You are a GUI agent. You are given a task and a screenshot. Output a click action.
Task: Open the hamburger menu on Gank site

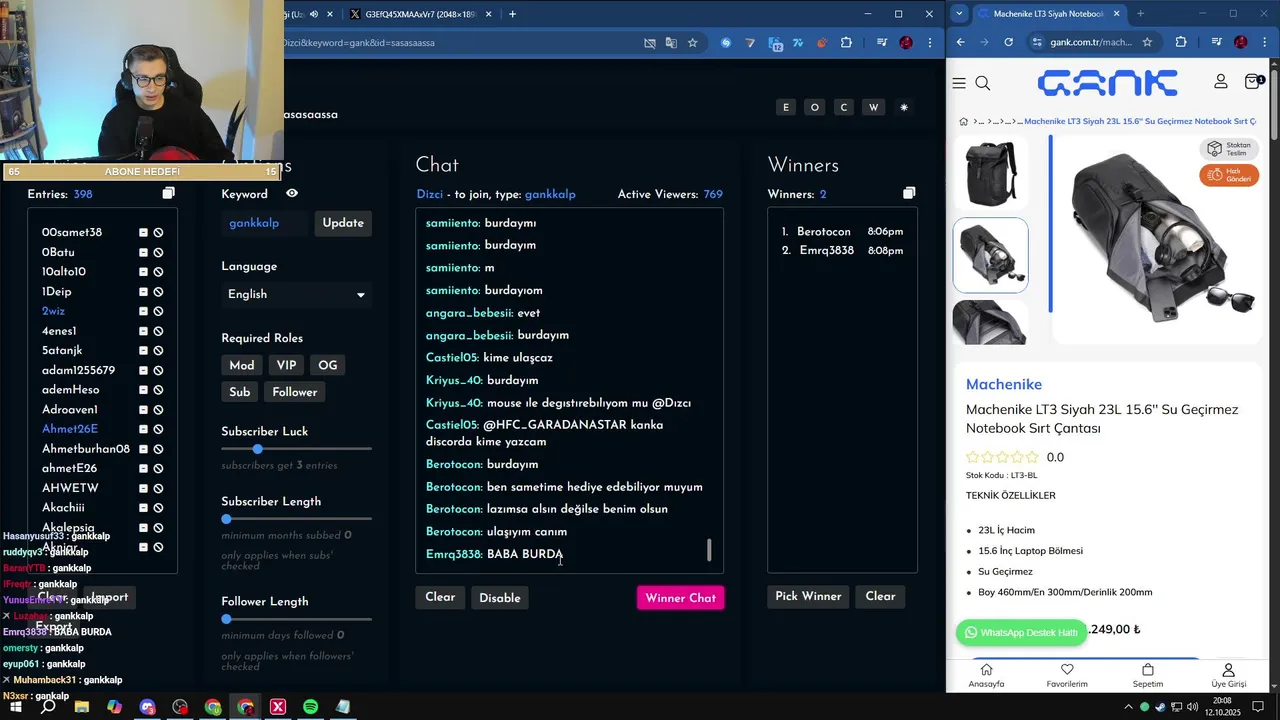click(x=959, y=83)
